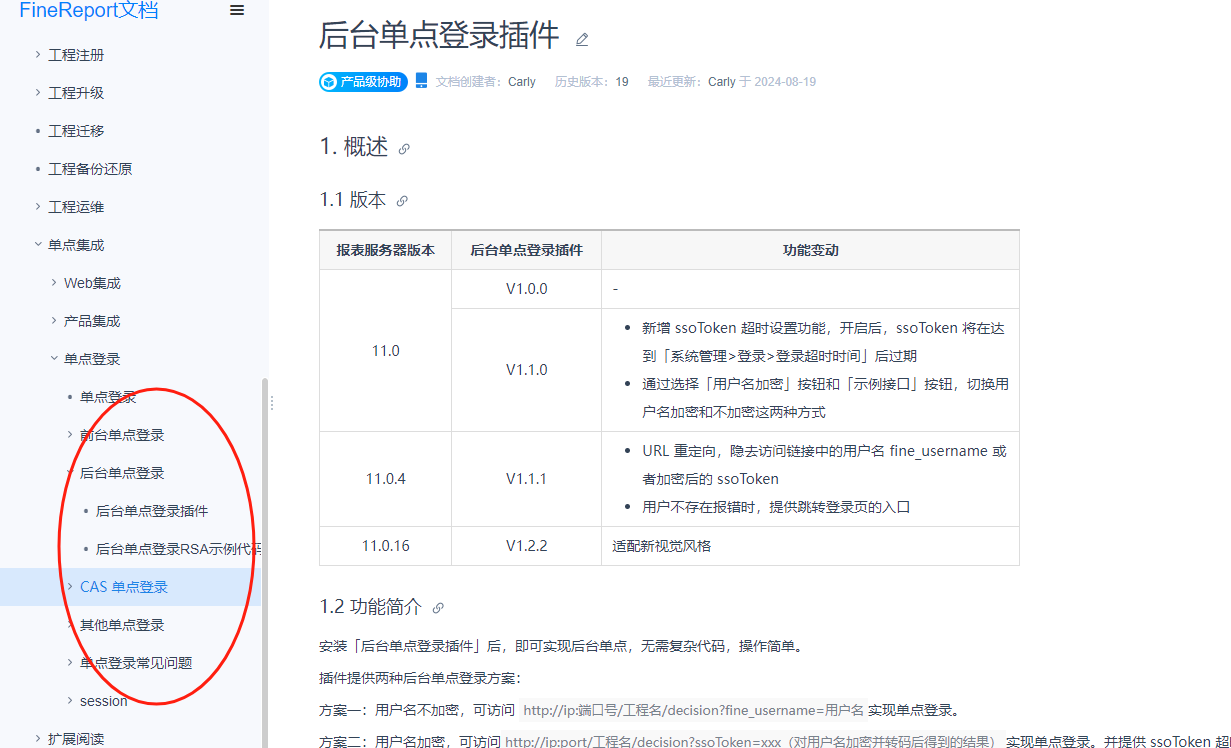Click the sidebar resize handle dots
The height and width of the screenshot is (748, 1231).
[x=271, y=403]
